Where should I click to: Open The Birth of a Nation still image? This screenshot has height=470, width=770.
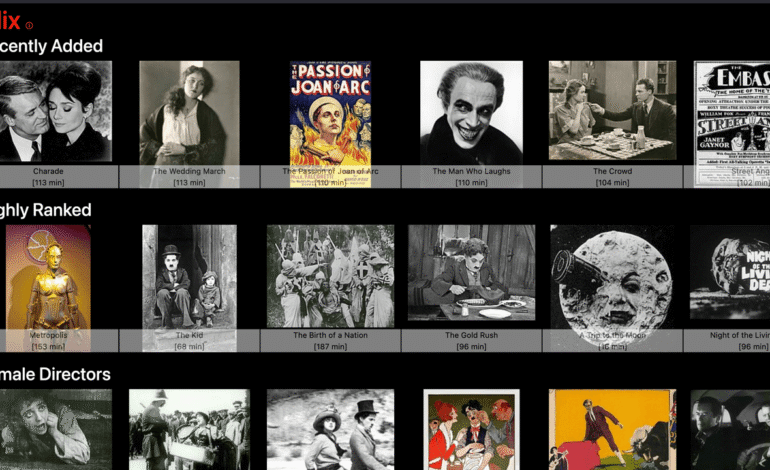330,276
